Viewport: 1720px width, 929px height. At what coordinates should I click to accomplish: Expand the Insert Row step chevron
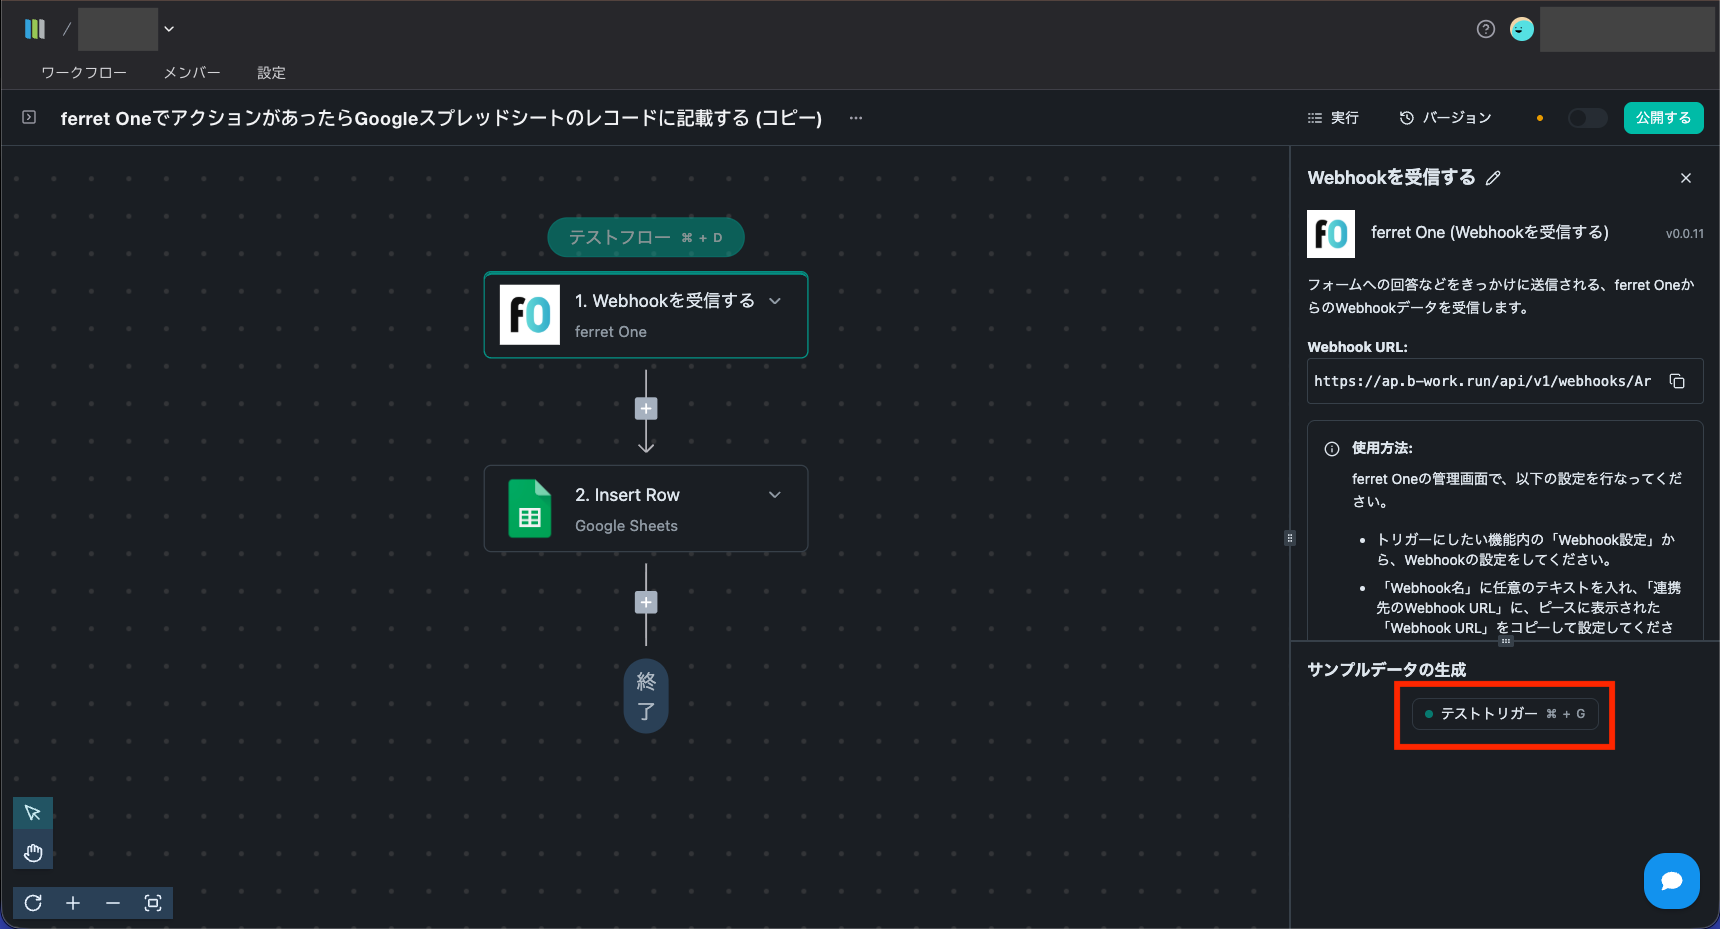coord(775,495)
